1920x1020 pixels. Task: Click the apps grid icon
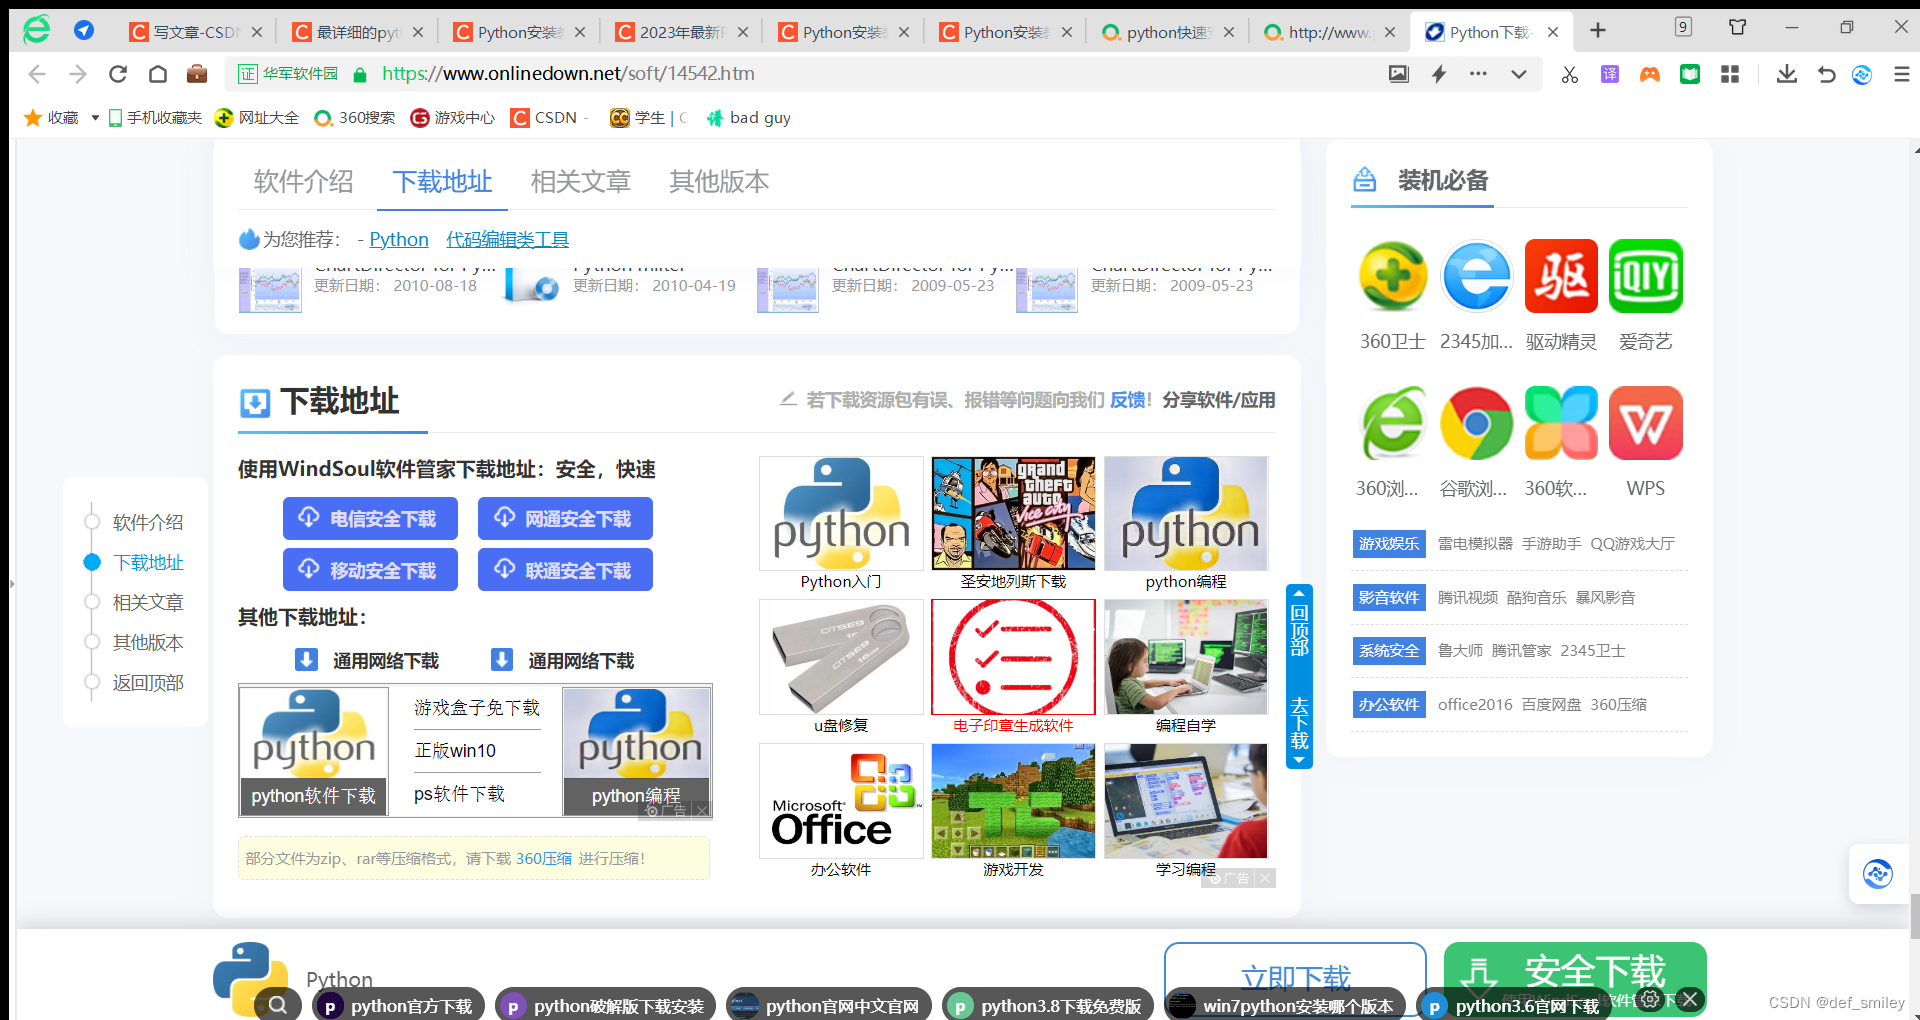point(1730,74)
